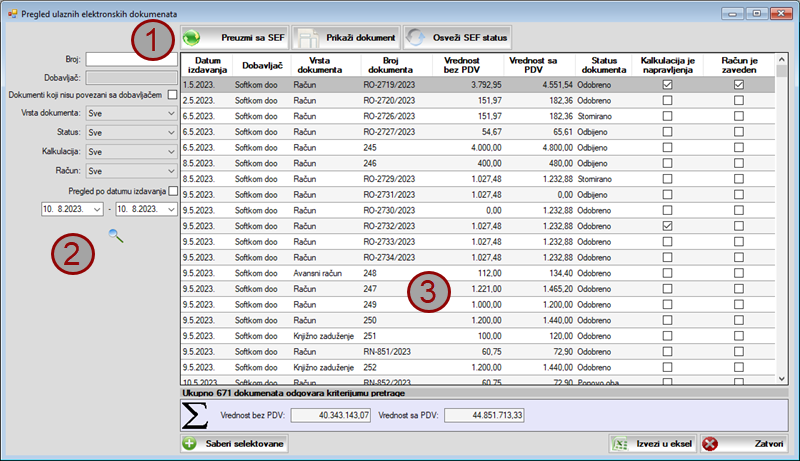This screenshot has width=800, height=461.
Task: Uncheck Kalkulacija checkbox for RO-2719/2023
Action: [x=667, y=85]
